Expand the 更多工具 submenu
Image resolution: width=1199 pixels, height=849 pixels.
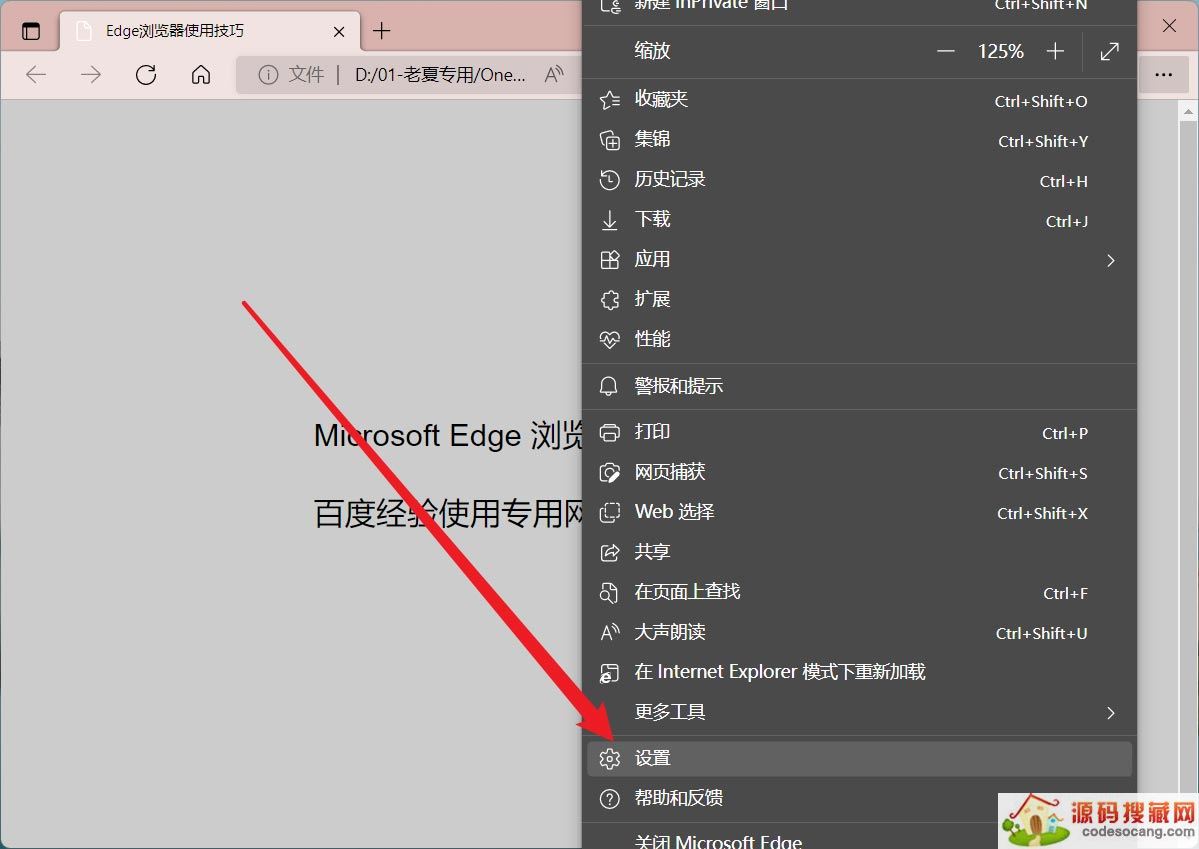1110,712
